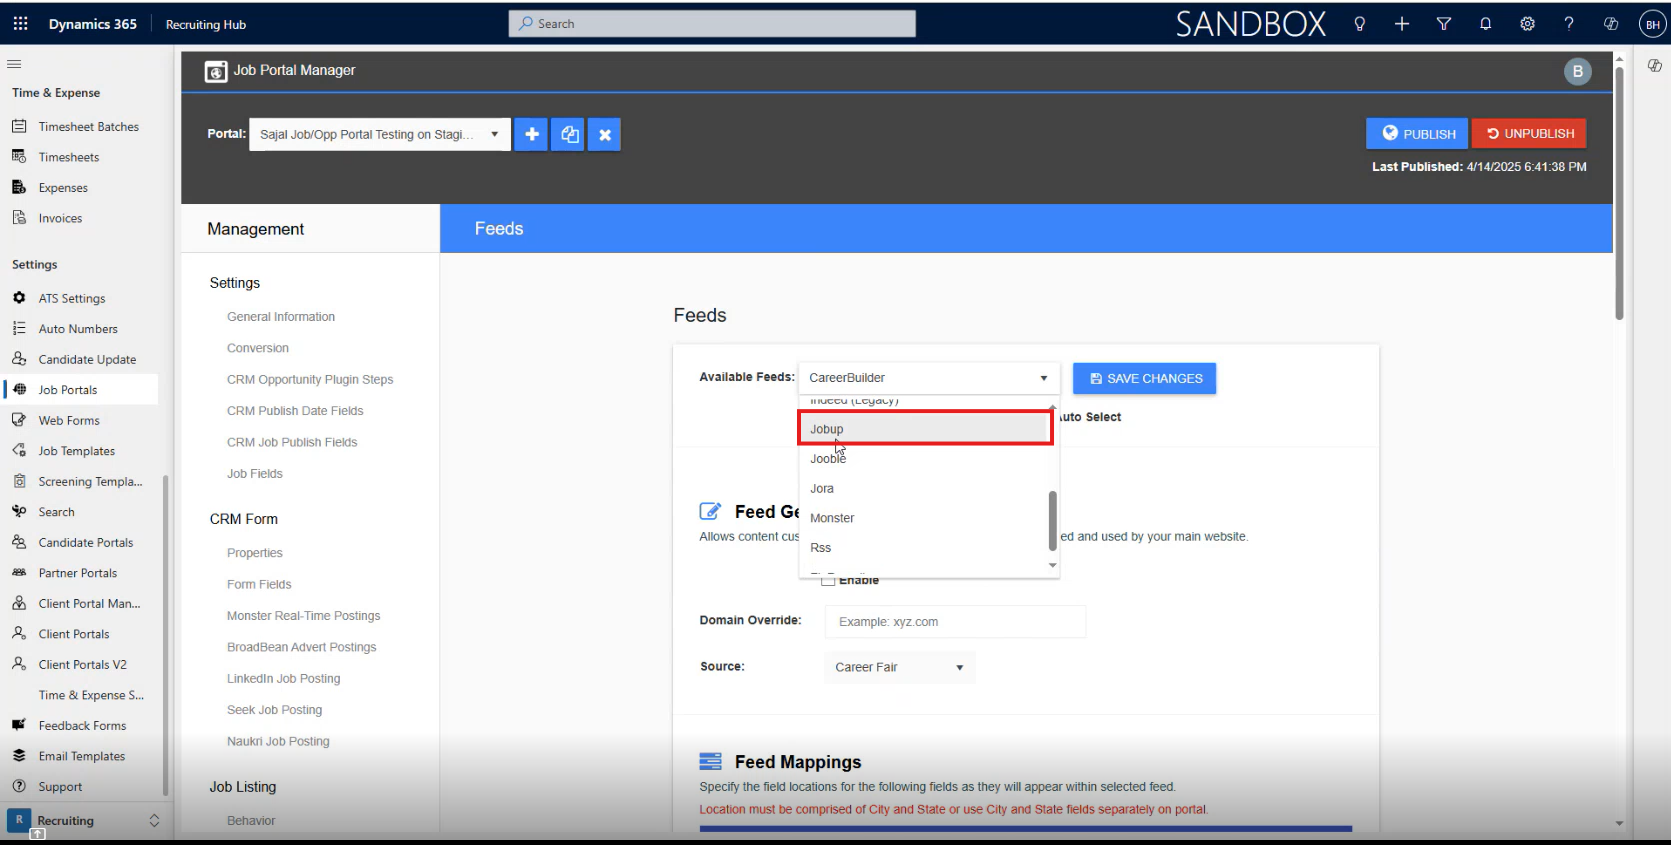Open Form Fields link

click(x=259, y=584)
